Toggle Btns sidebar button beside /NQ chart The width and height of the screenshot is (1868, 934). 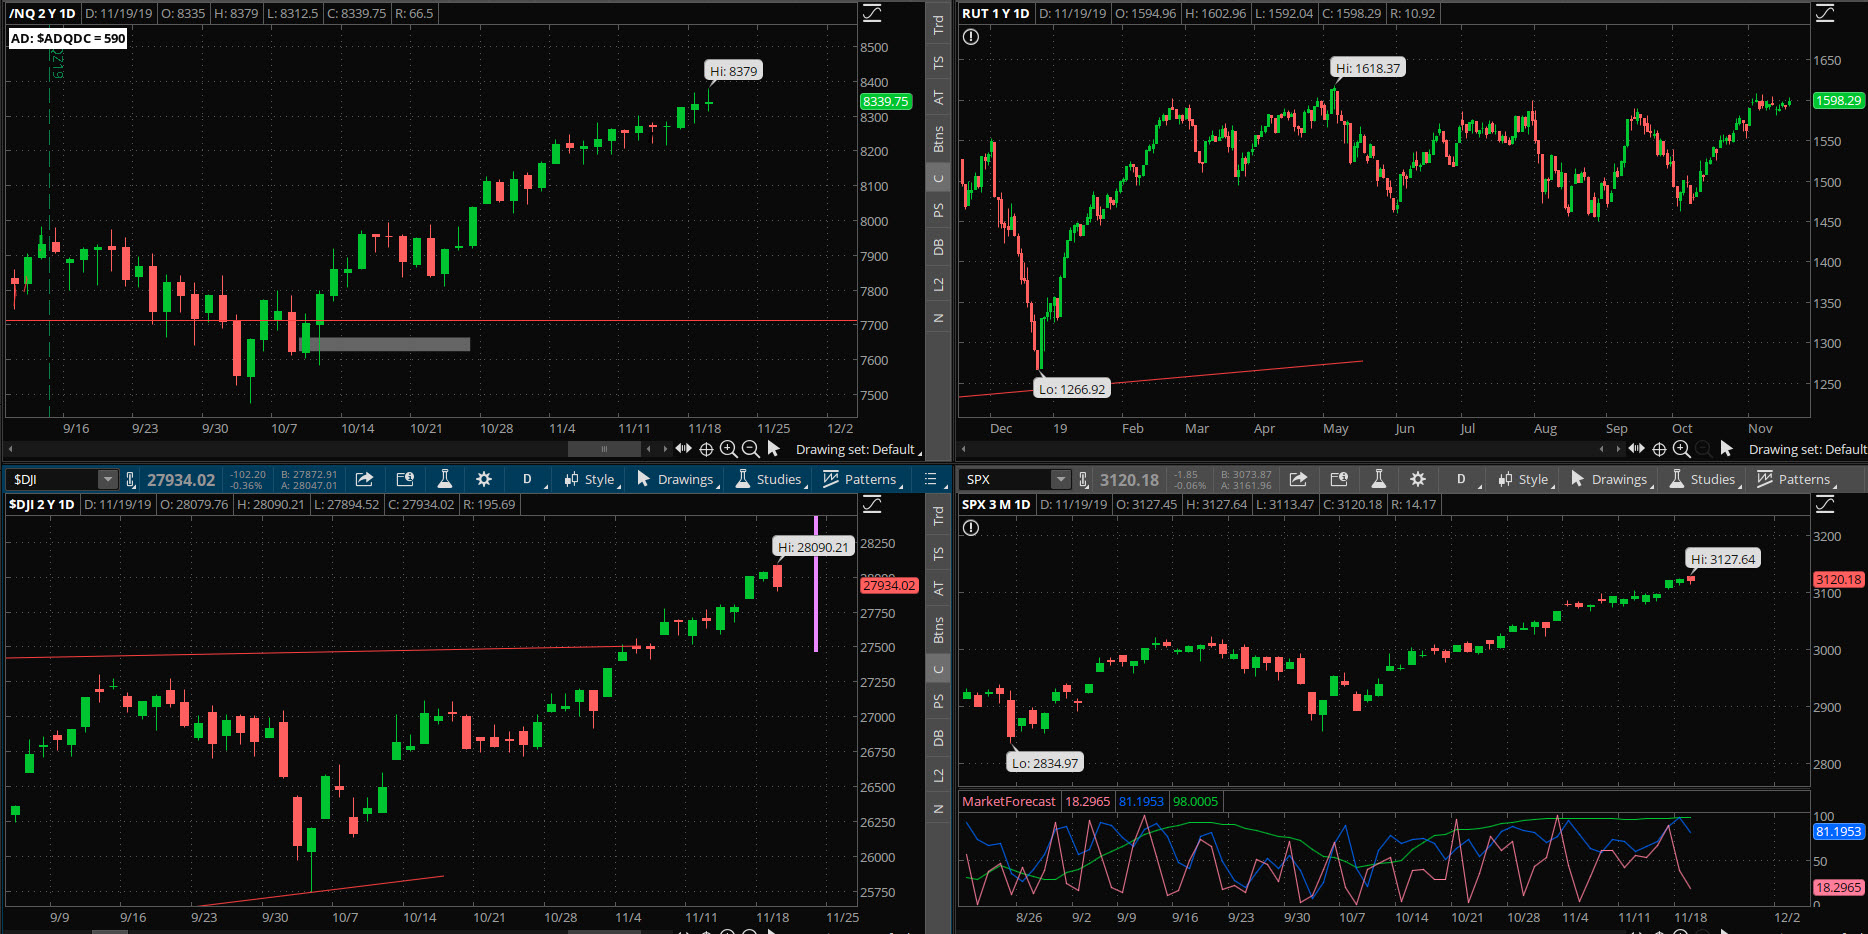click(x=938, y=139)
